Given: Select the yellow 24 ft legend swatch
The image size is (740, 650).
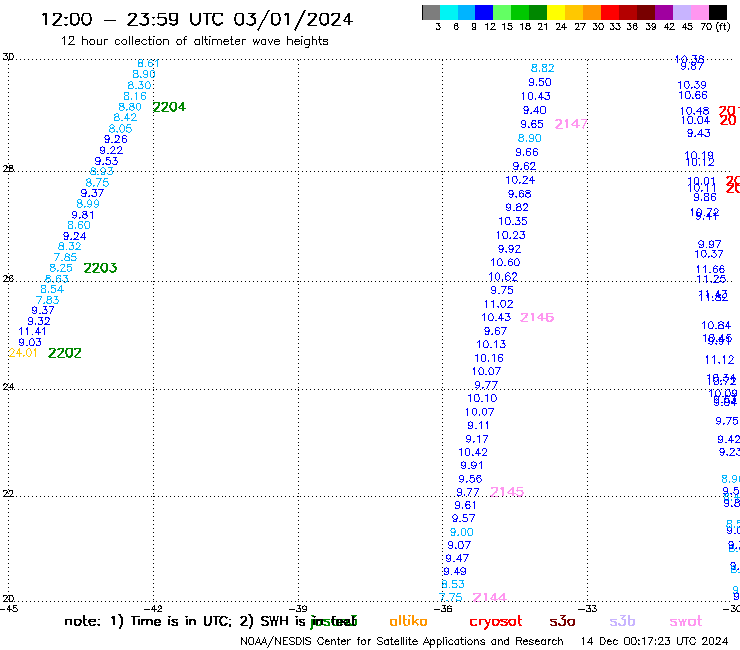Looking at the screenshot, I should (x=555, y=12).
